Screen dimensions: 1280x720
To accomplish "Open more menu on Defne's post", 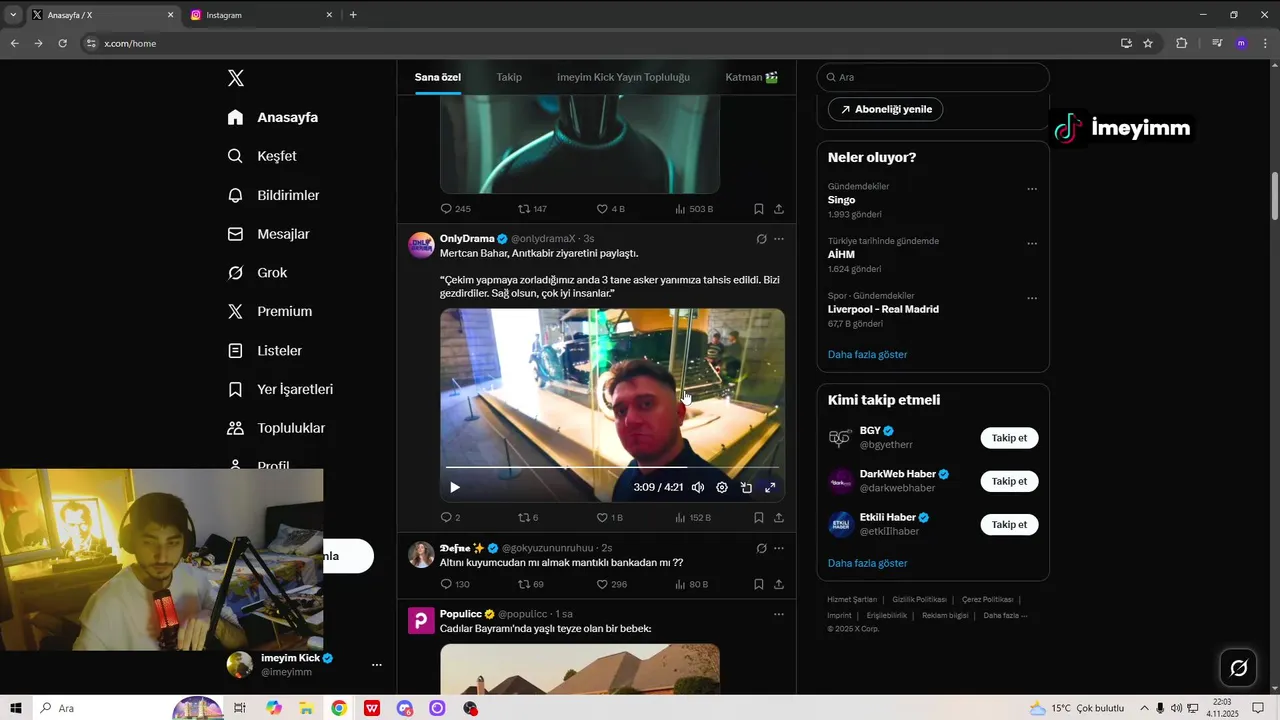I will pyautogui.click(x=779, y=548).
